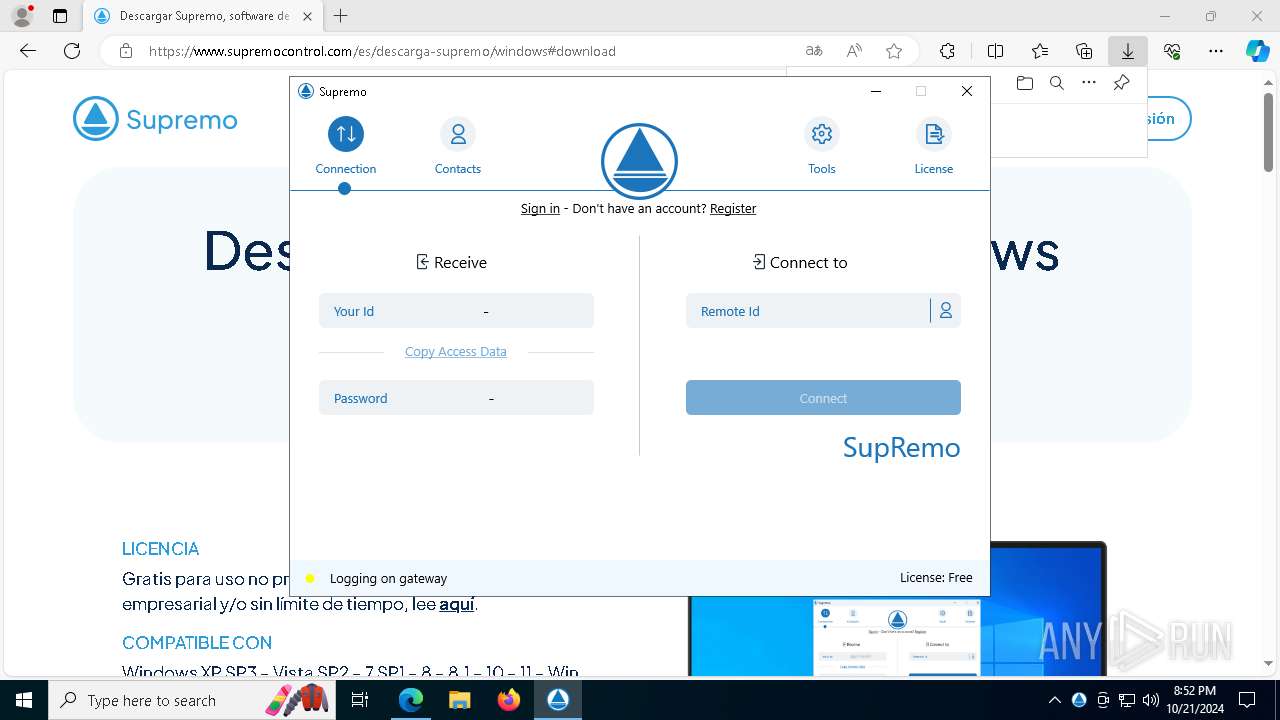The image size is (1280, 720).
Task: Click the volume icon in system tray
Action: pyautogui.click(x=1151, y=700)
